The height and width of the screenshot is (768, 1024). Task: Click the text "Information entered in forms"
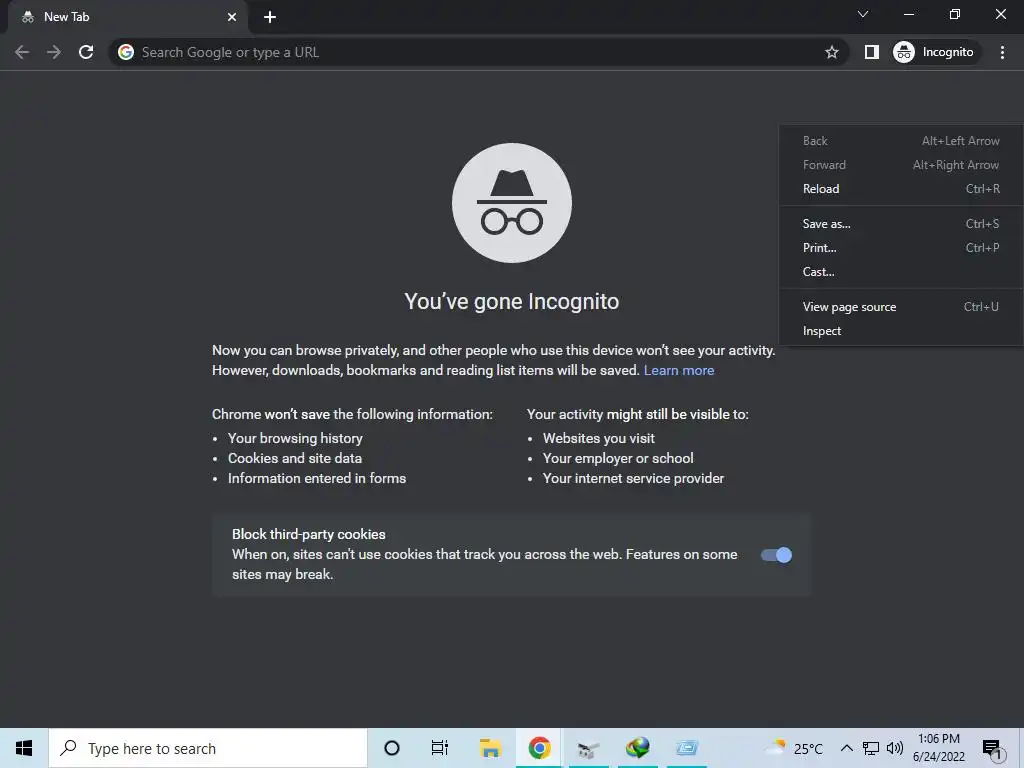[x=317, y=479]
